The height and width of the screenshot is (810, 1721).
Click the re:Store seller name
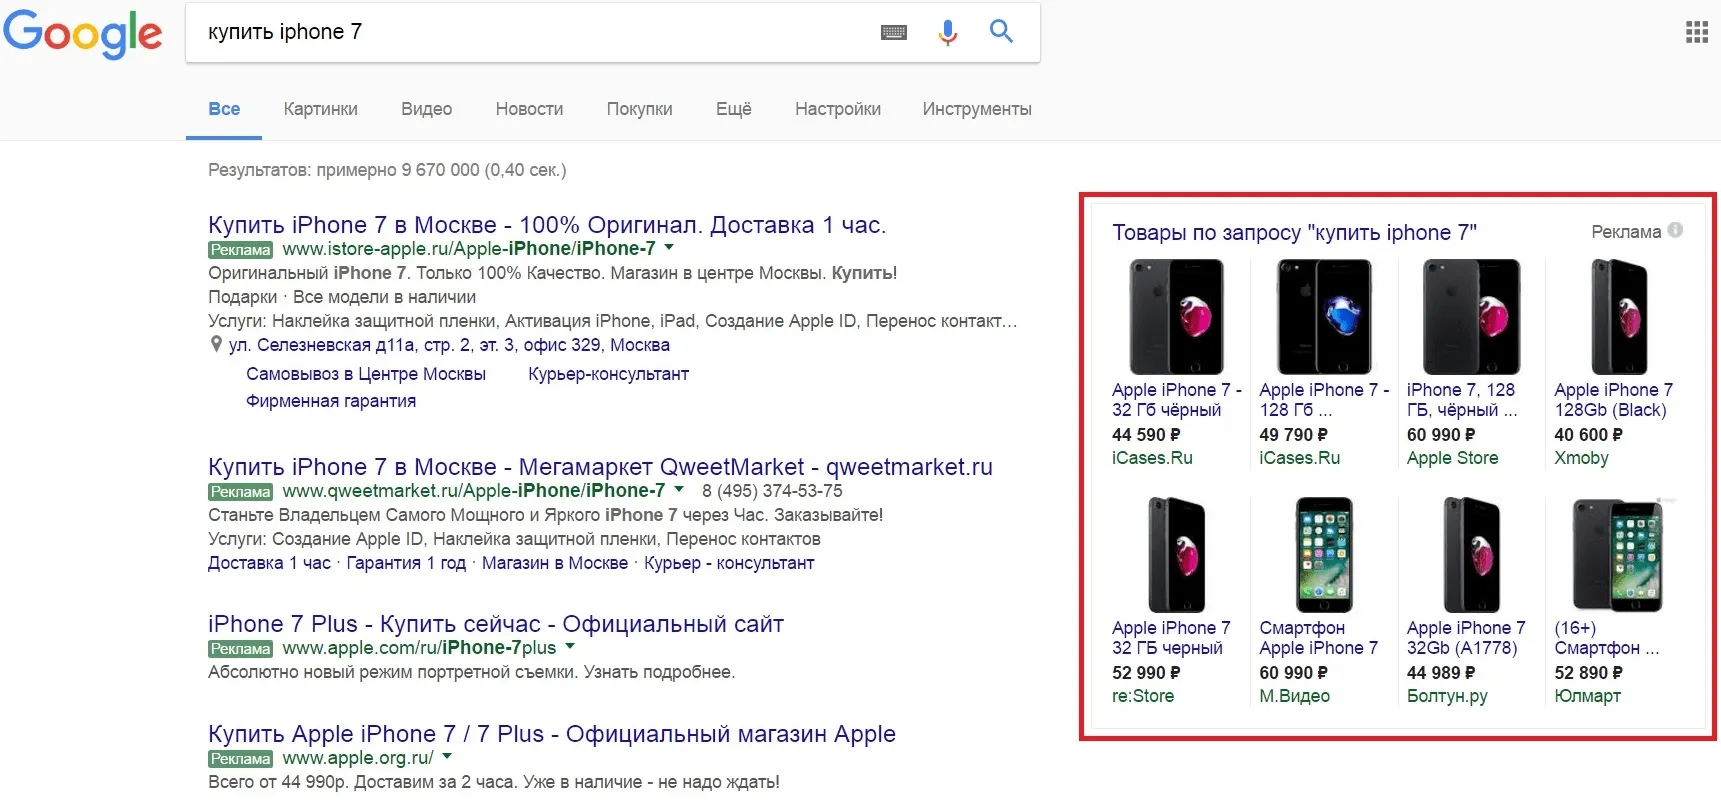[1143, 696]
